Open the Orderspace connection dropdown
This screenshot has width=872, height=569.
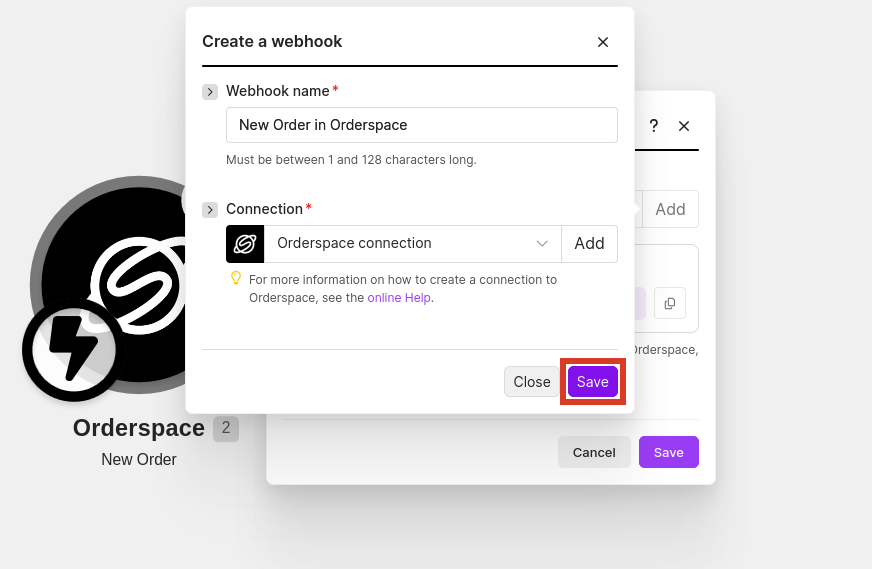tap(413, 244)
